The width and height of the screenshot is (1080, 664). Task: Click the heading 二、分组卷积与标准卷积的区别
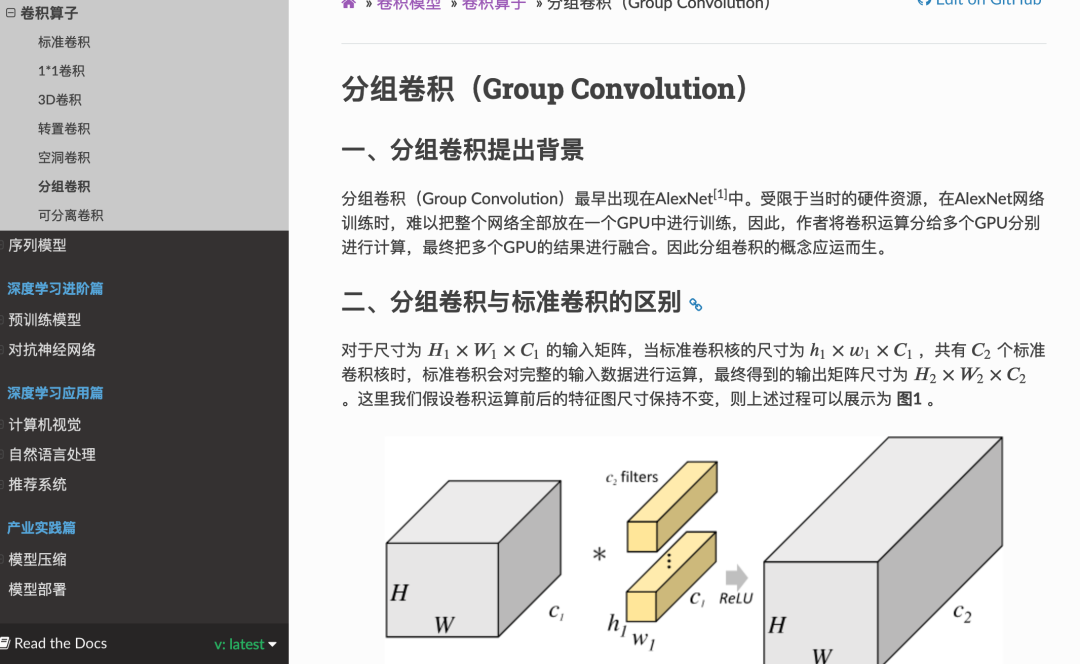click(511, 302)
